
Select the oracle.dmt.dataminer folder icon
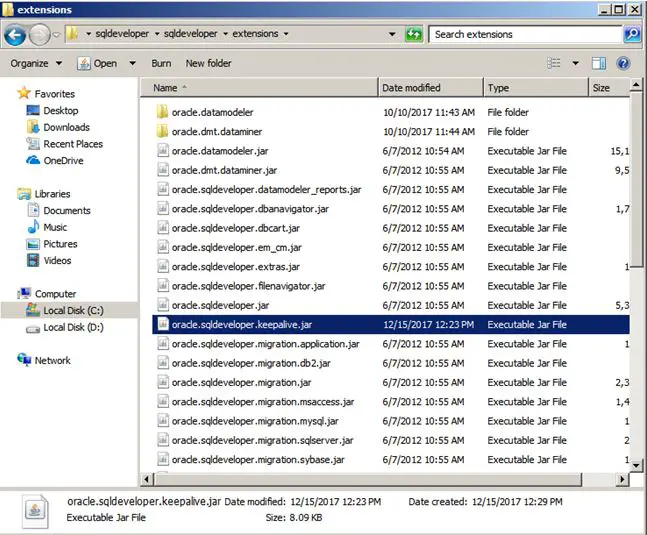[163, 131]
